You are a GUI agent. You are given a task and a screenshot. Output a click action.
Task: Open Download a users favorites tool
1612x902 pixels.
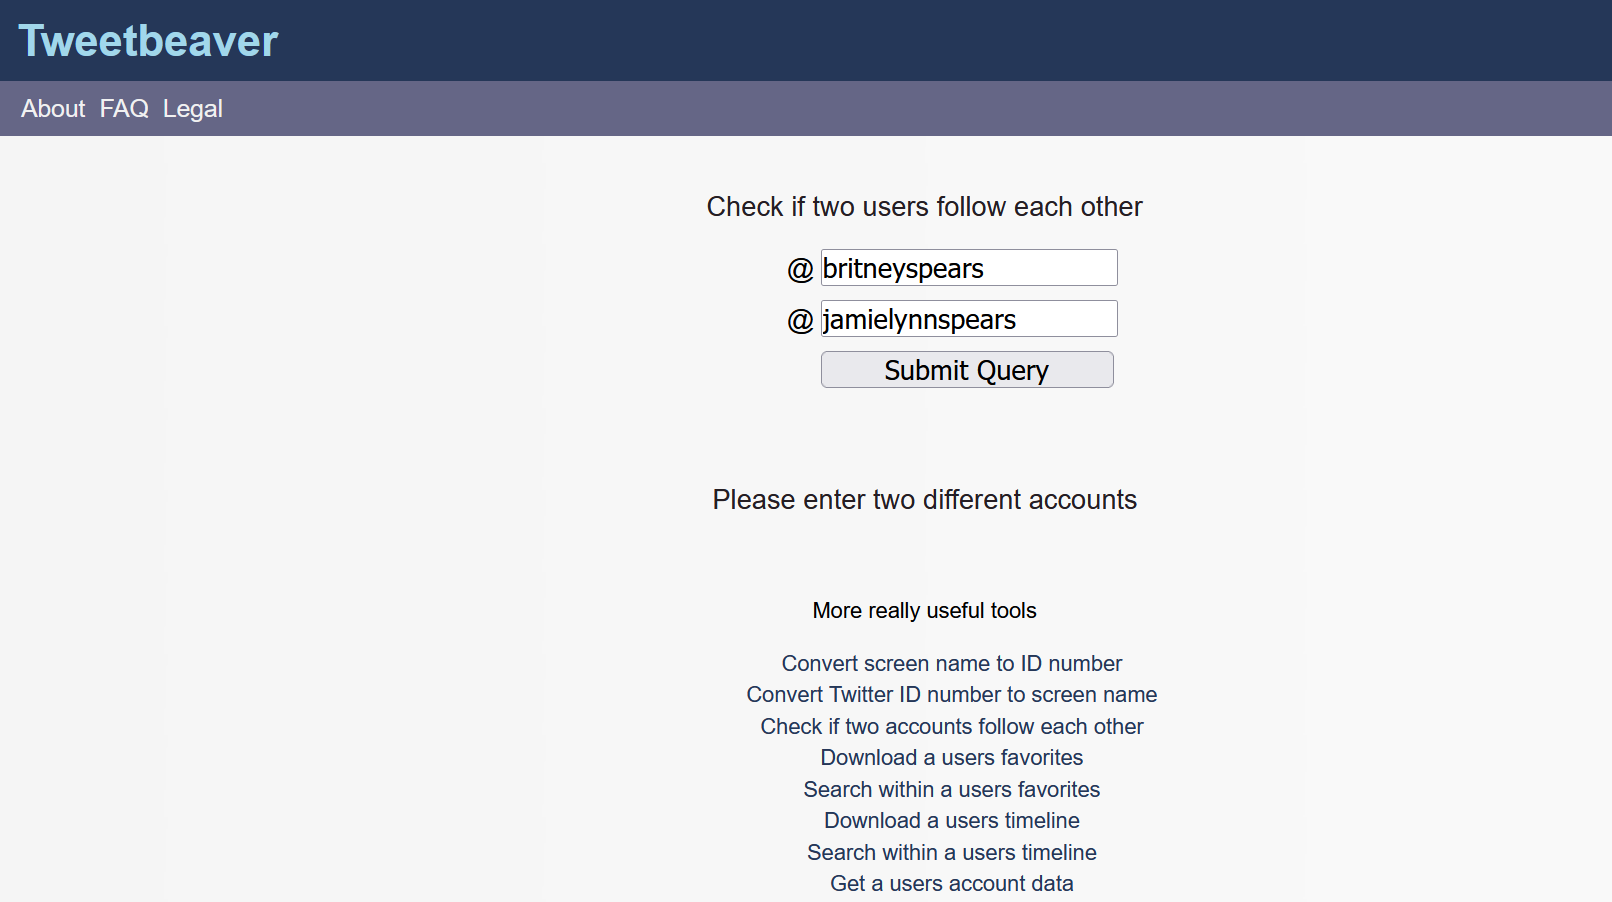[x=951, y=758]
